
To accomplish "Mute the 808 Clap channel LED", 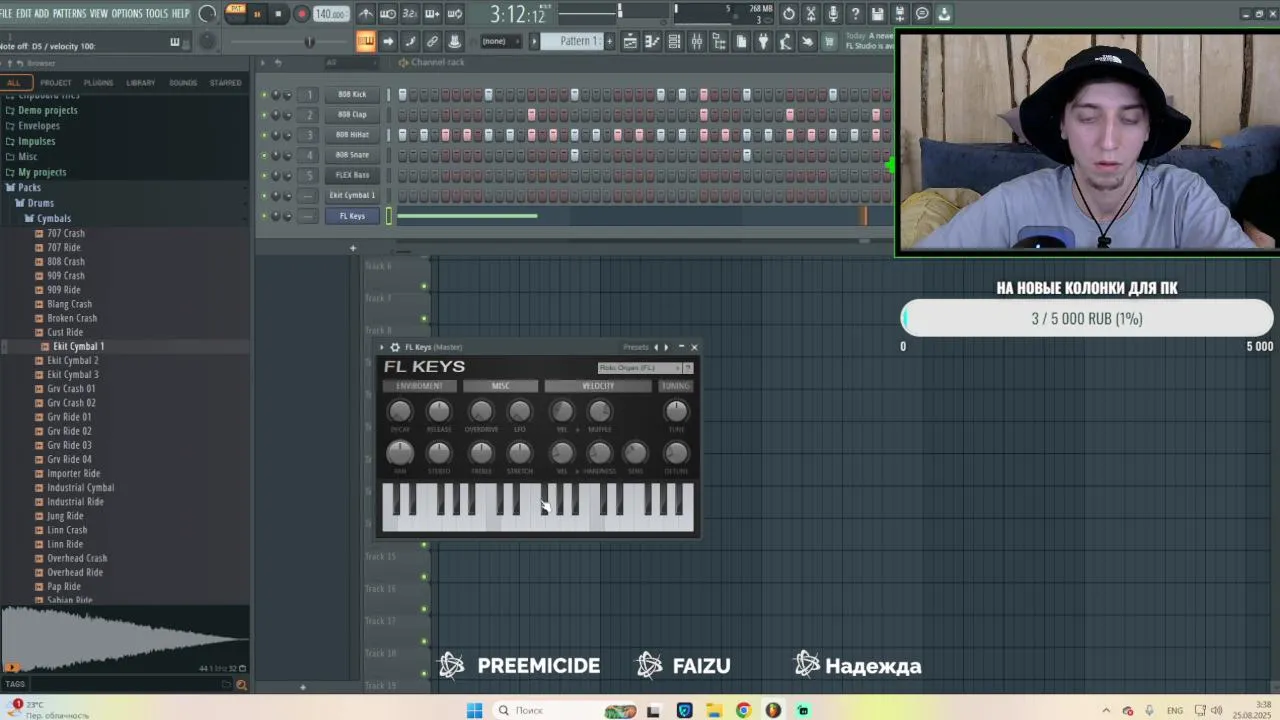I will (264, 115).
